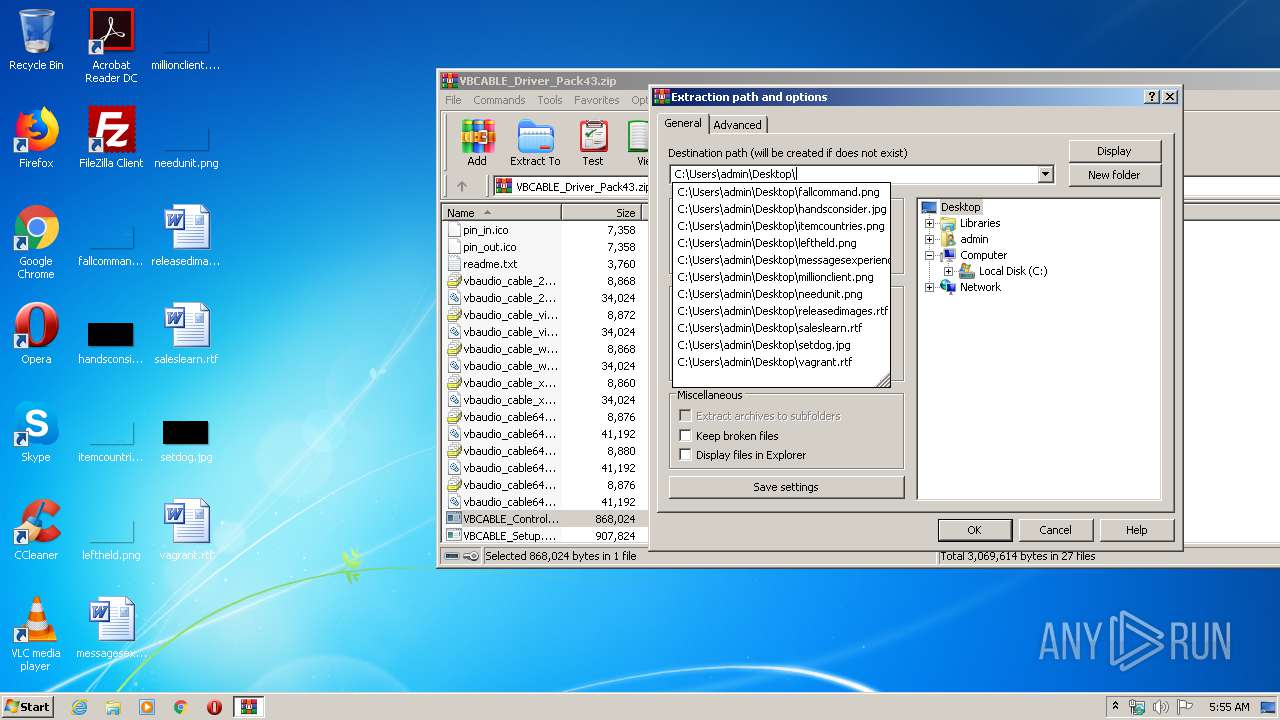This screenshot has height=720, width=1280.
Task: Toggle Display files in Explorer checkbox
Action: 685,454
